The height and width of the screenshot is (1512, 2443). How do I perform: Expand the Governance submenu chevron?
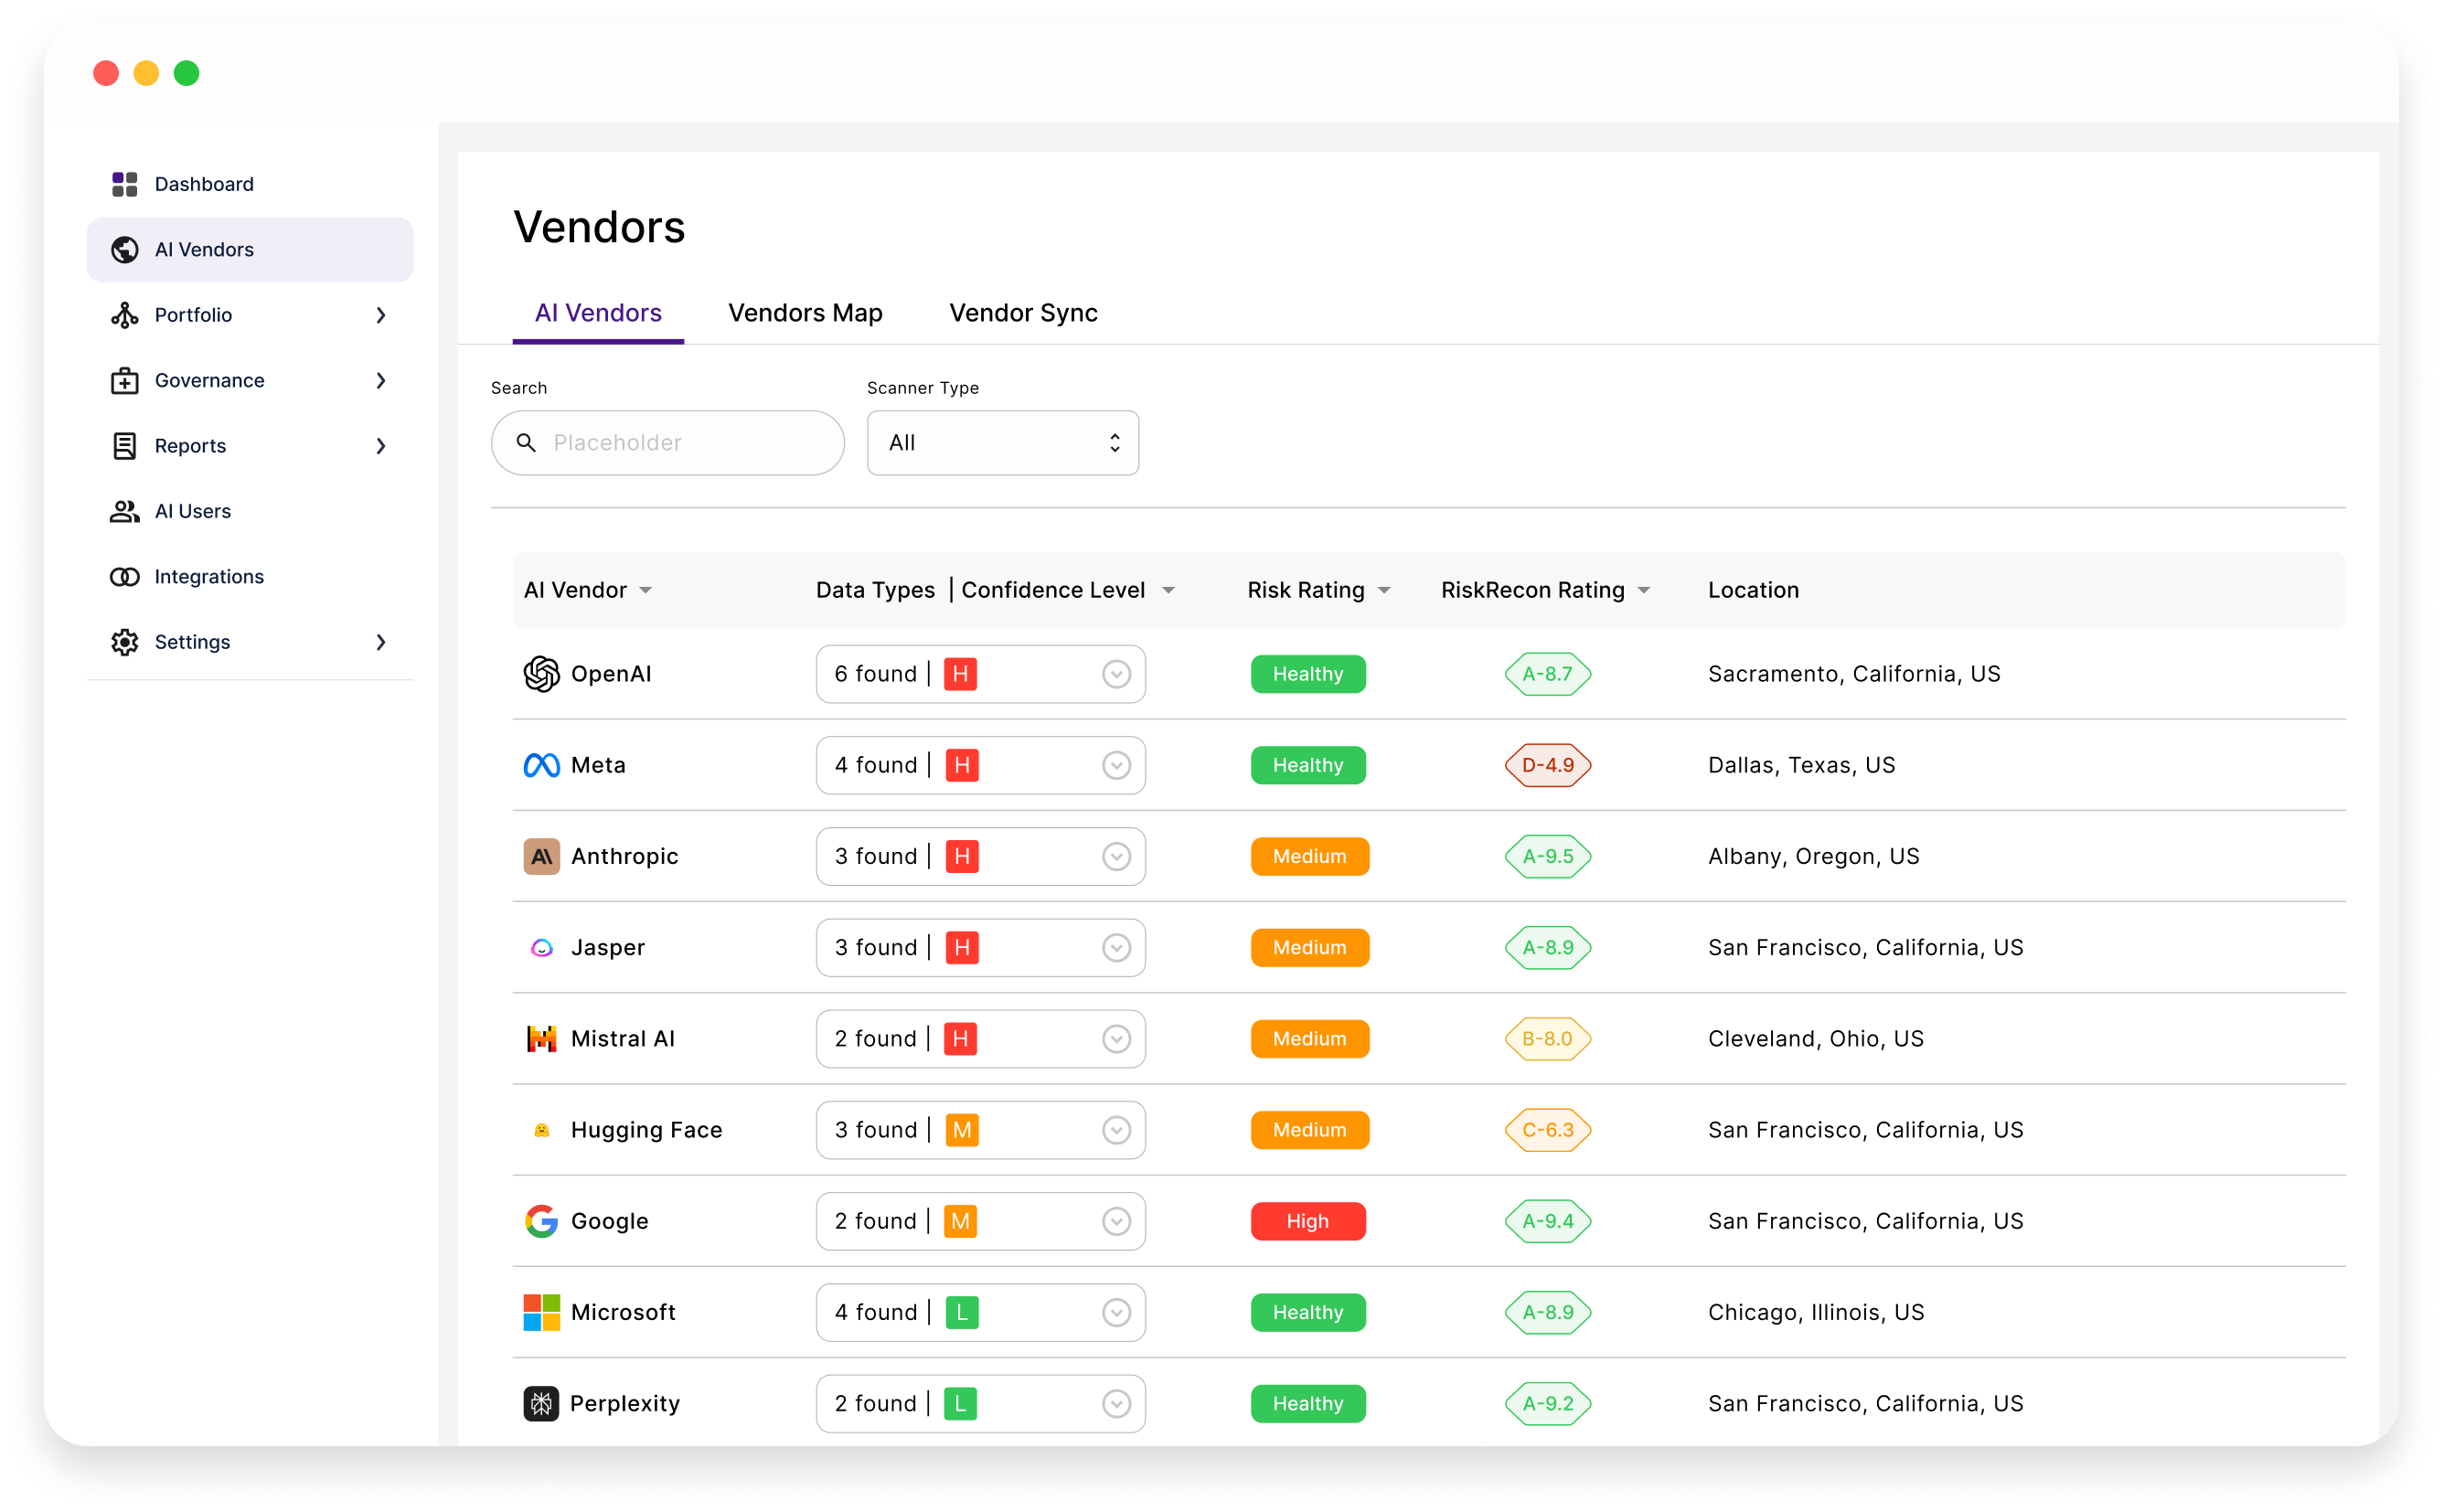pos(381,380)
